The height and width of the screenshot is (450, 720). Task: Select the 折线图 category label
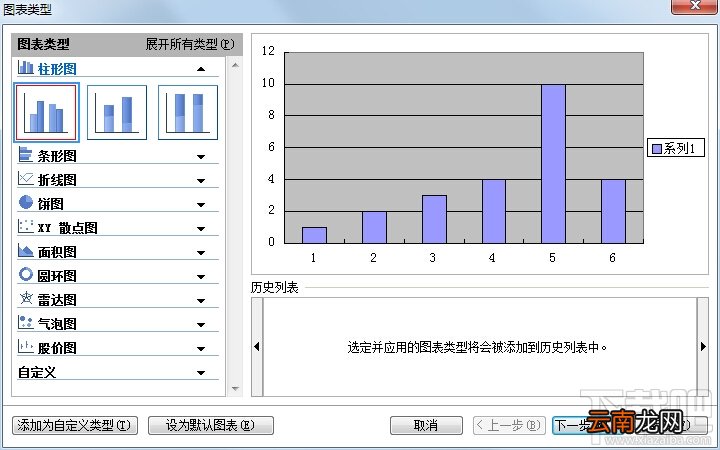click(x=57, y=180)
